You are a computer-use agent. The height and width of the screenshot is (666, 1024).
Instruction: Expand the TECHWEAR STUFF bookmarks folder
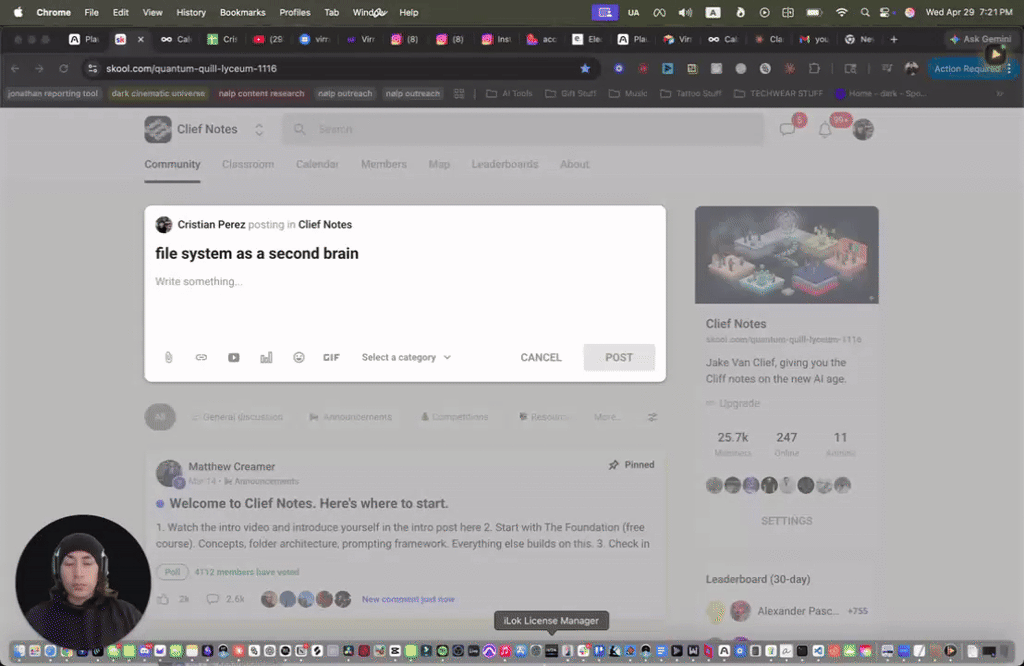pyautogui.click(x=778, y=93)
